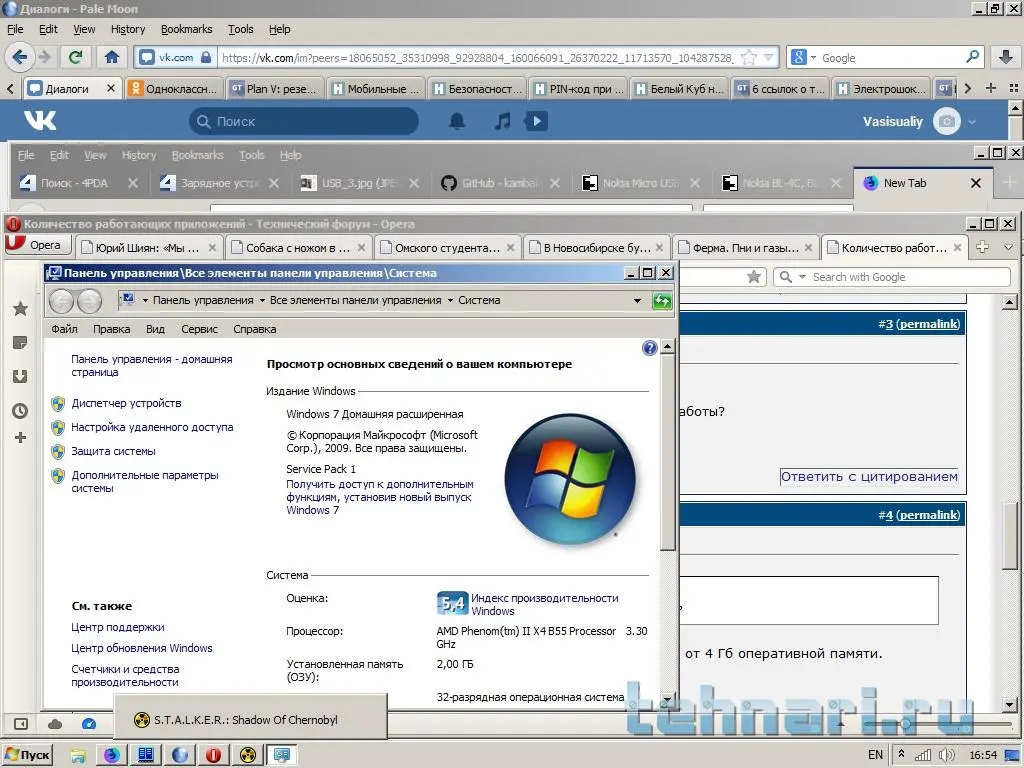Click System window vertical scrollbar thumb
Screen dimensions: 1024x768
point(667,453)
